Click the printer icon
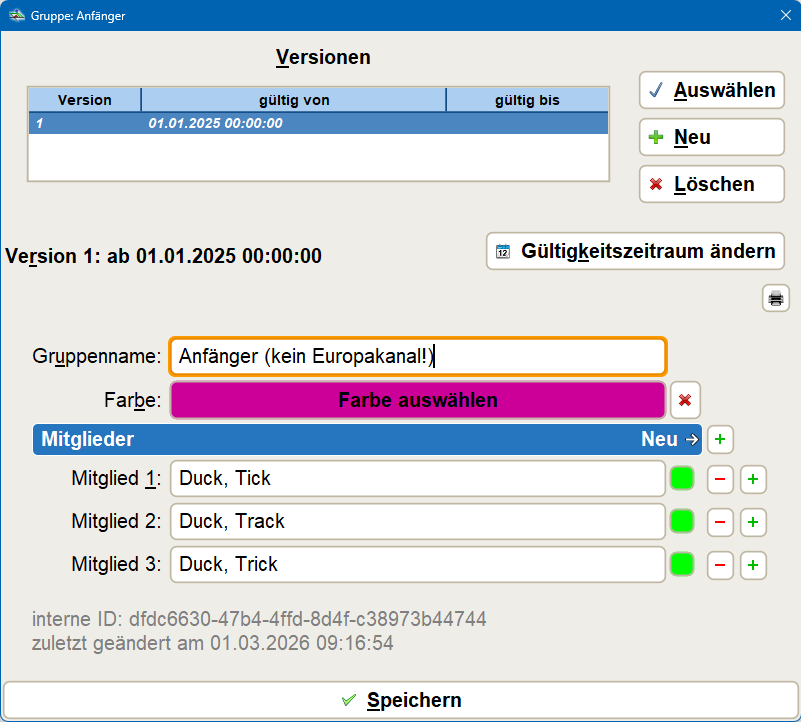 point(775,298)
